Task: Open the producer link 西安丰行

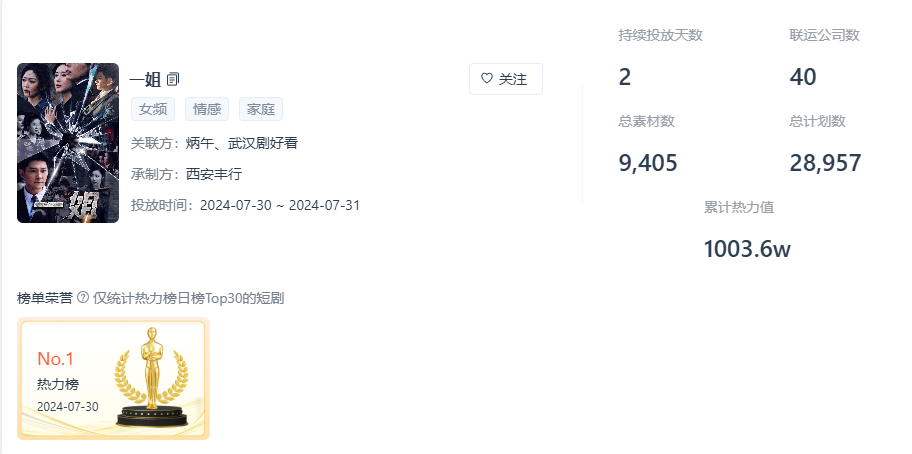Action: click(214, 174)
